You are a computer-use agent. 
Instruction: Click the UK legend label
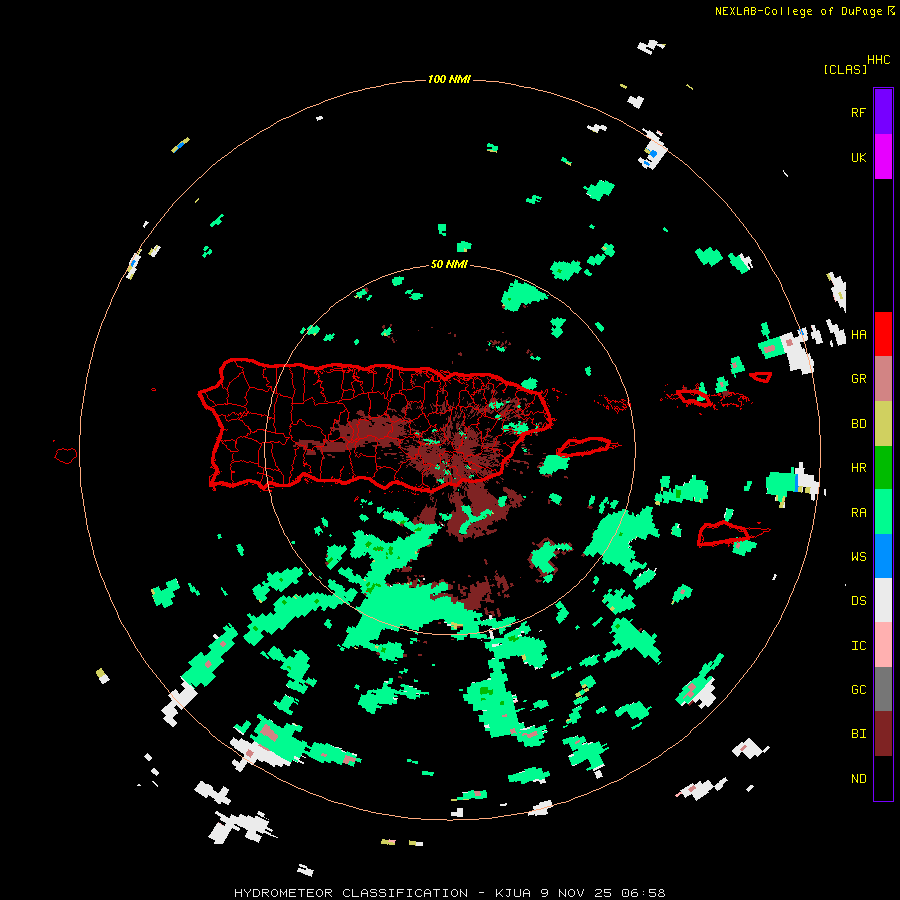[x=858, y=157]
